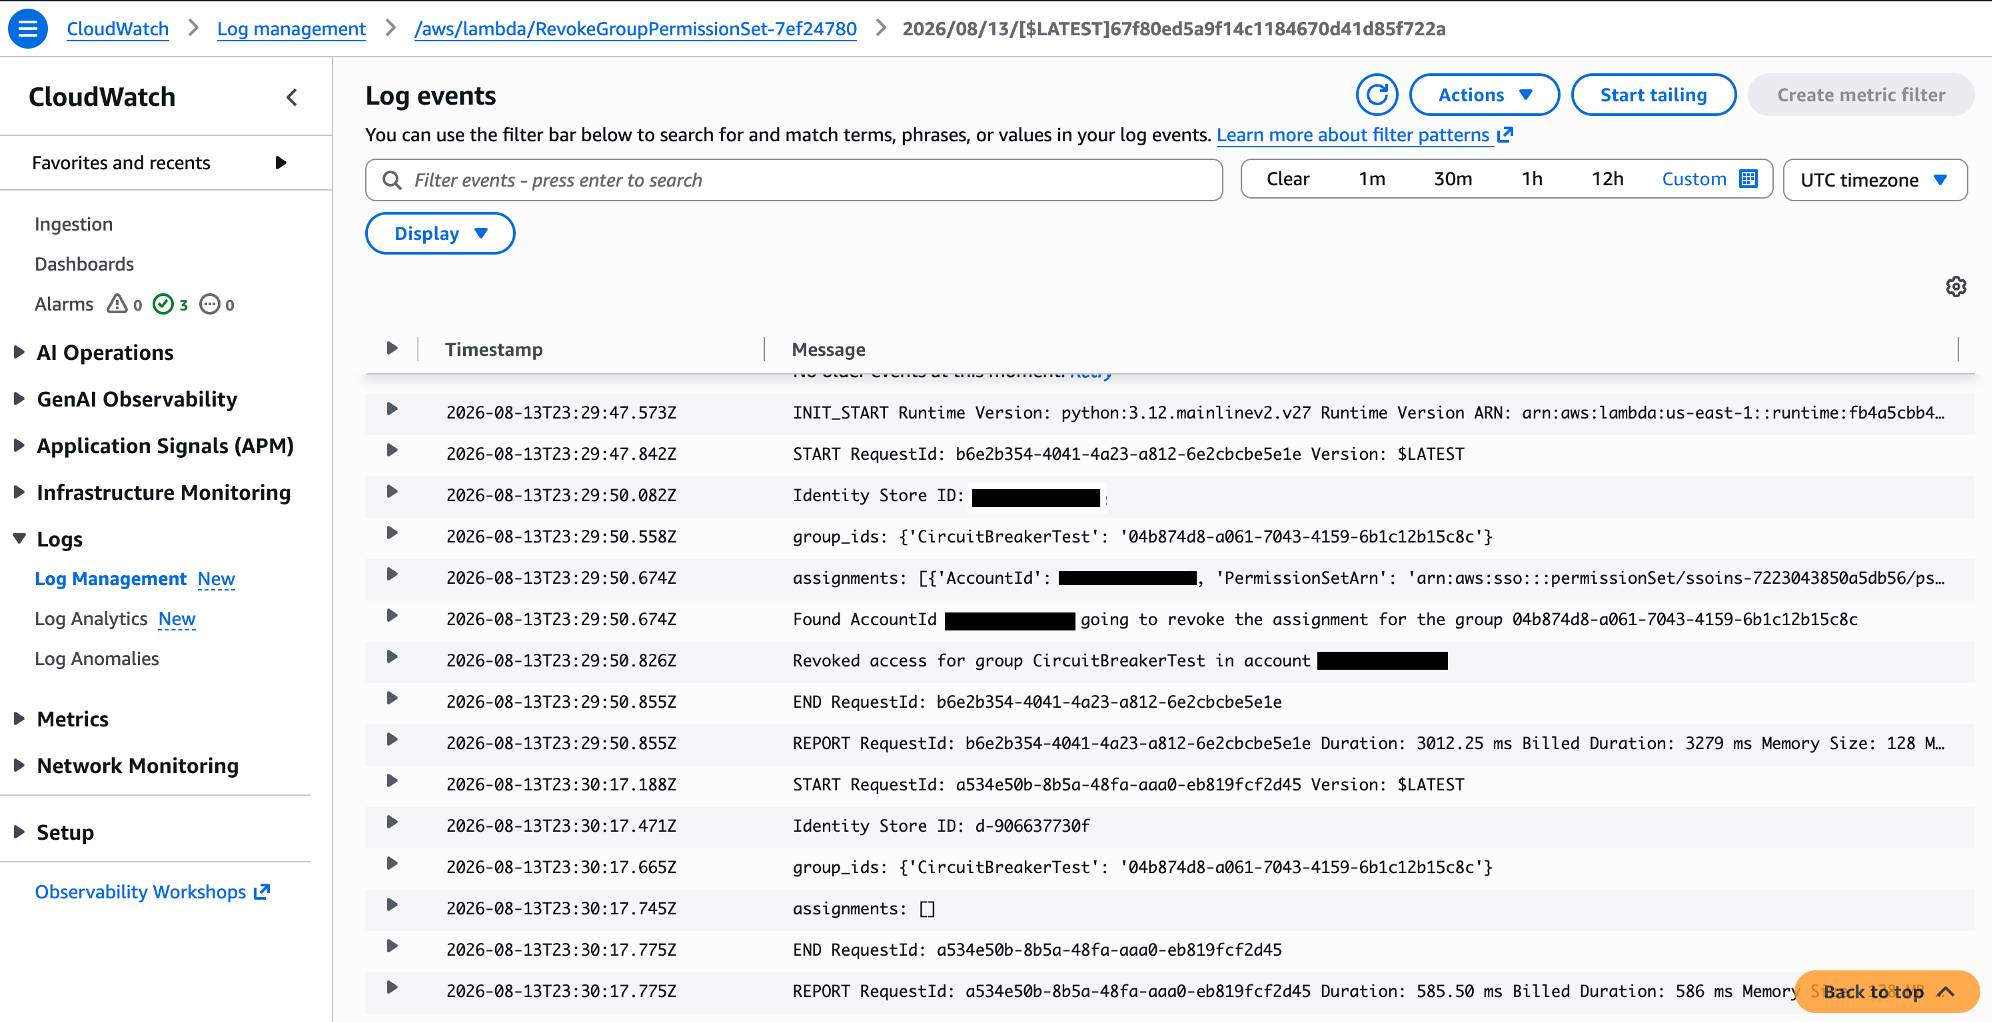Image resolution: width=1992 pixels, height=1022 pixels.
Task: Open the Custom time range calendar icon
Action: point(1748,179)
